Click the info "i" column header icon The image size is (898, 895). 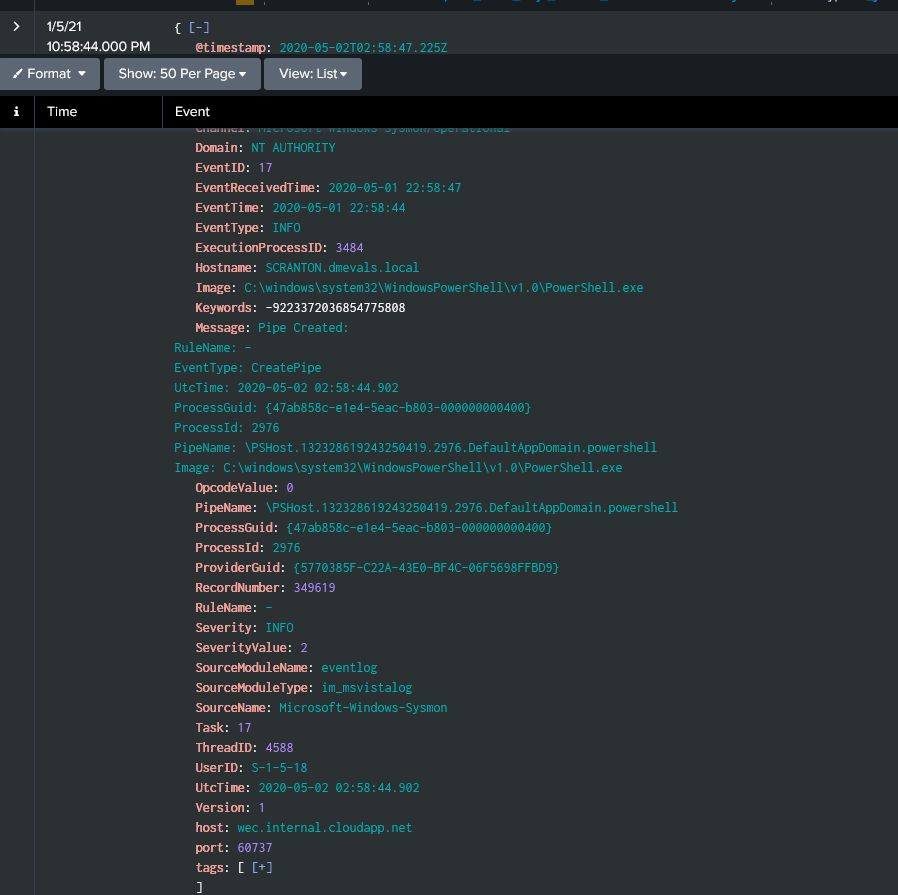pyautogui.click(x=16, y=112)
